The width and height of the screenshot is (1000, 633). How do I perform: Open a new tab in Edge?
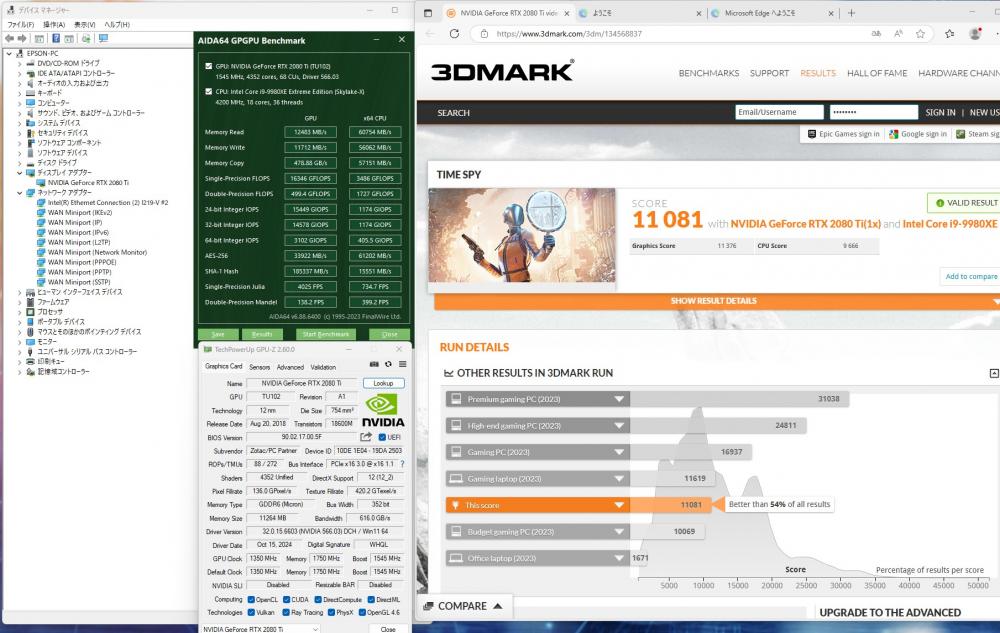851,13
